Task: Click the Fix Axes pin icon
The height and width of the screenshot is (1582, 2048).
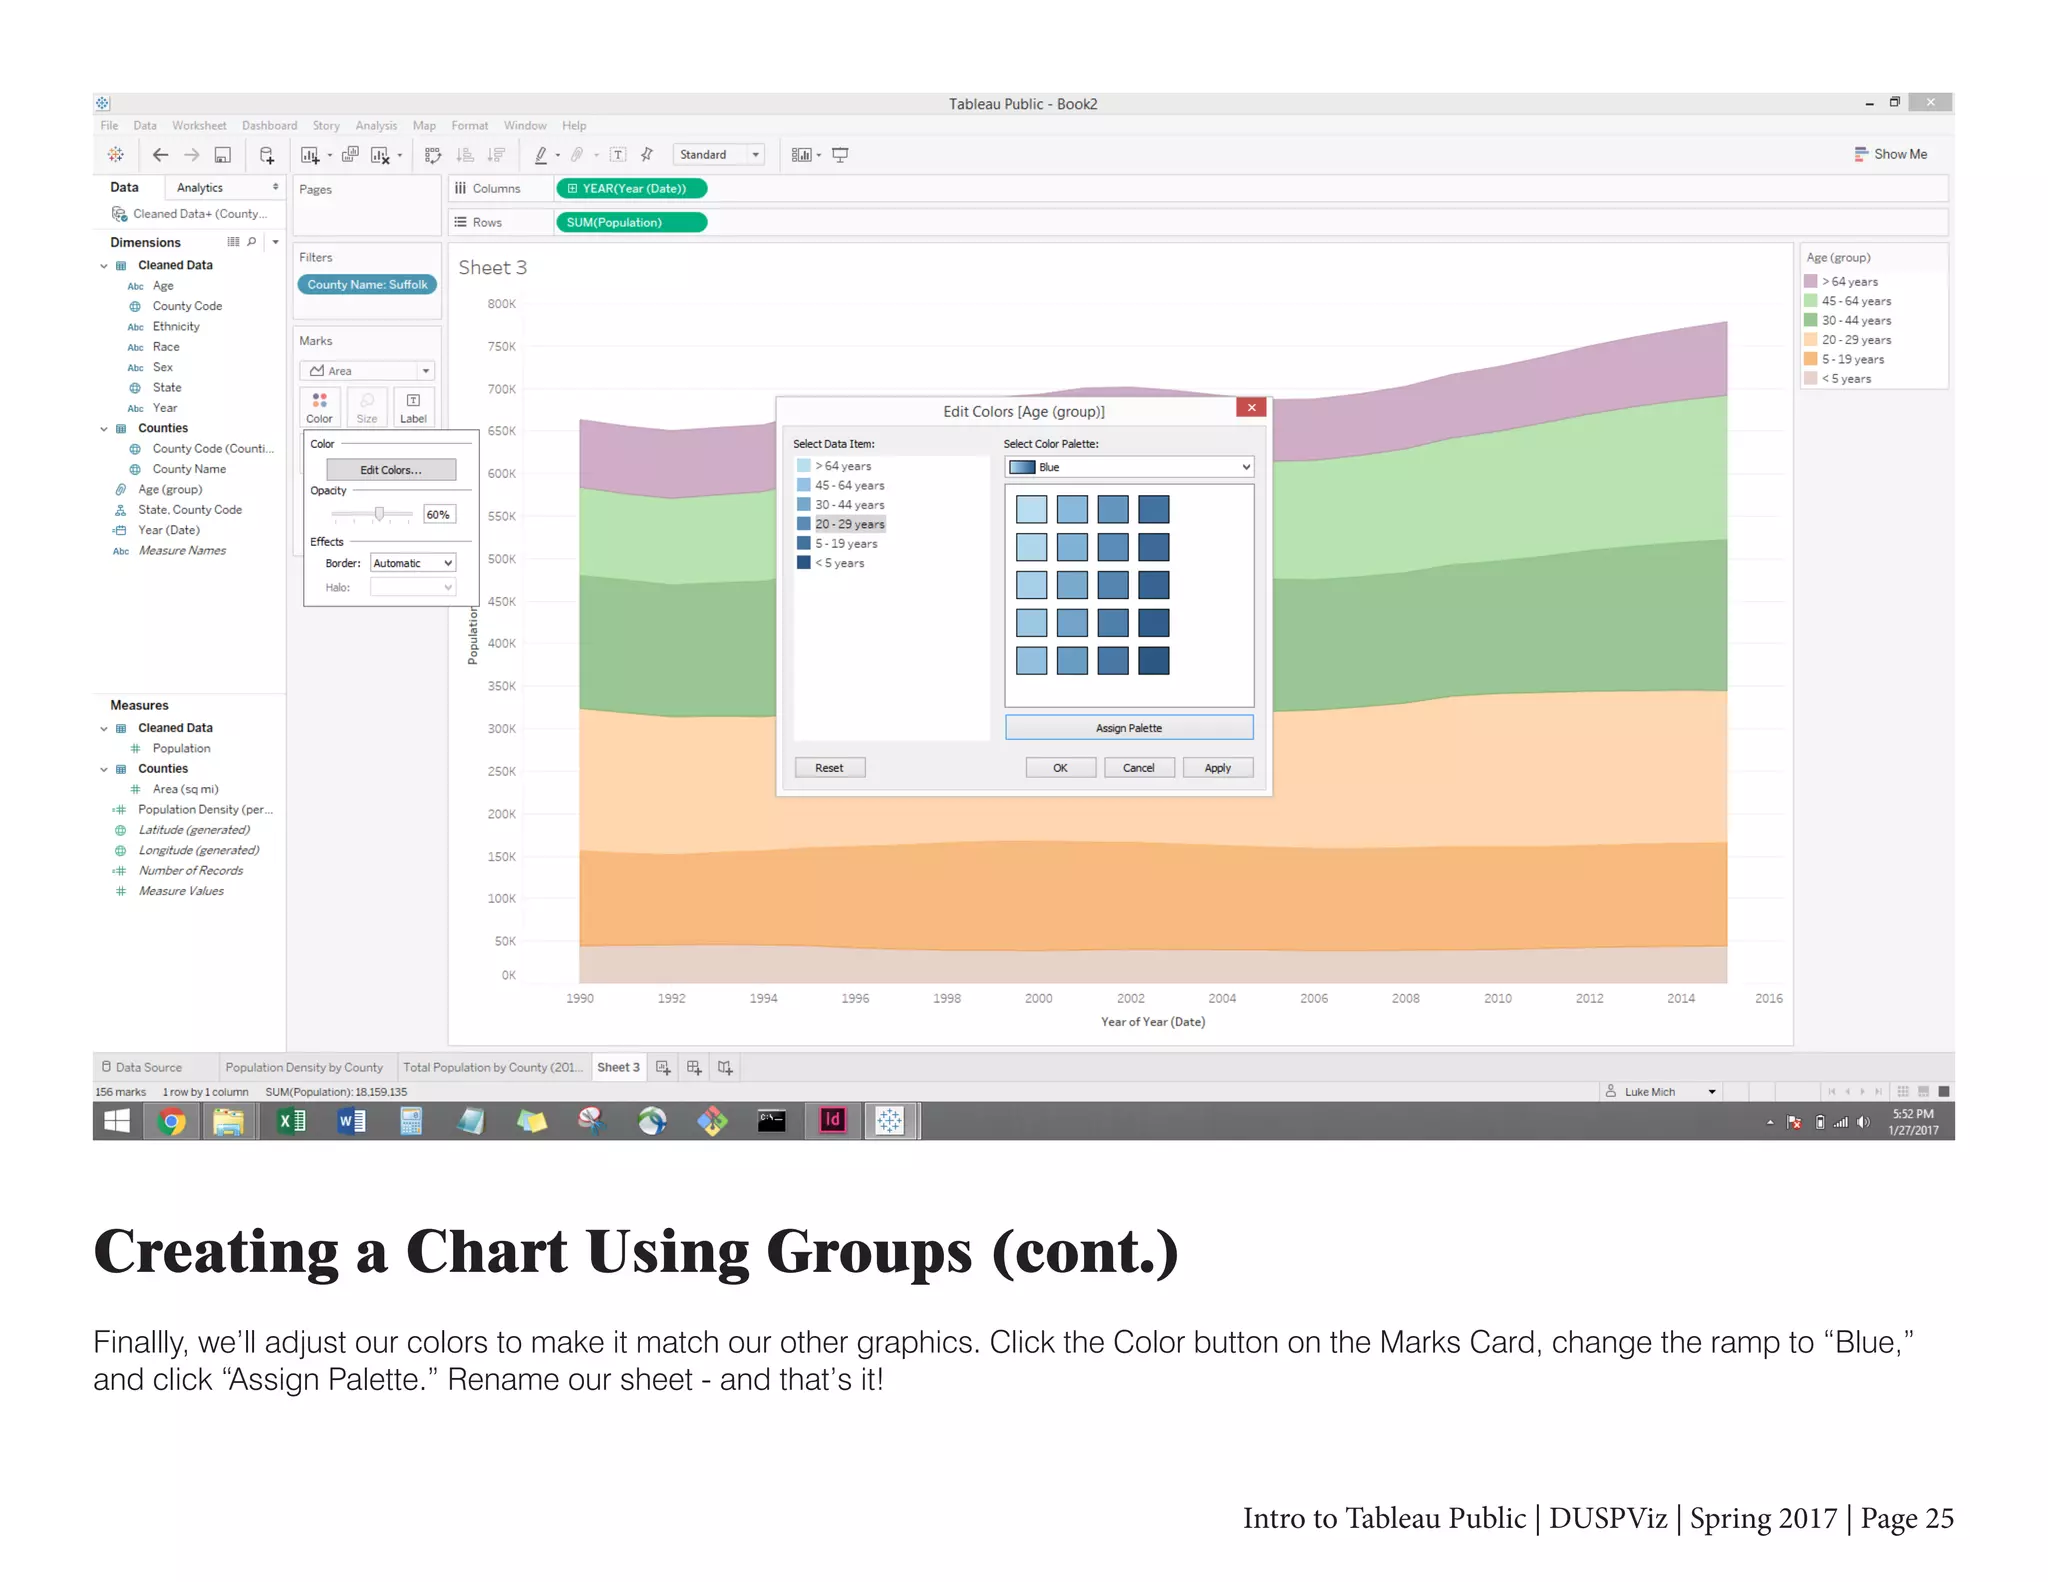Action: (647, 155)
